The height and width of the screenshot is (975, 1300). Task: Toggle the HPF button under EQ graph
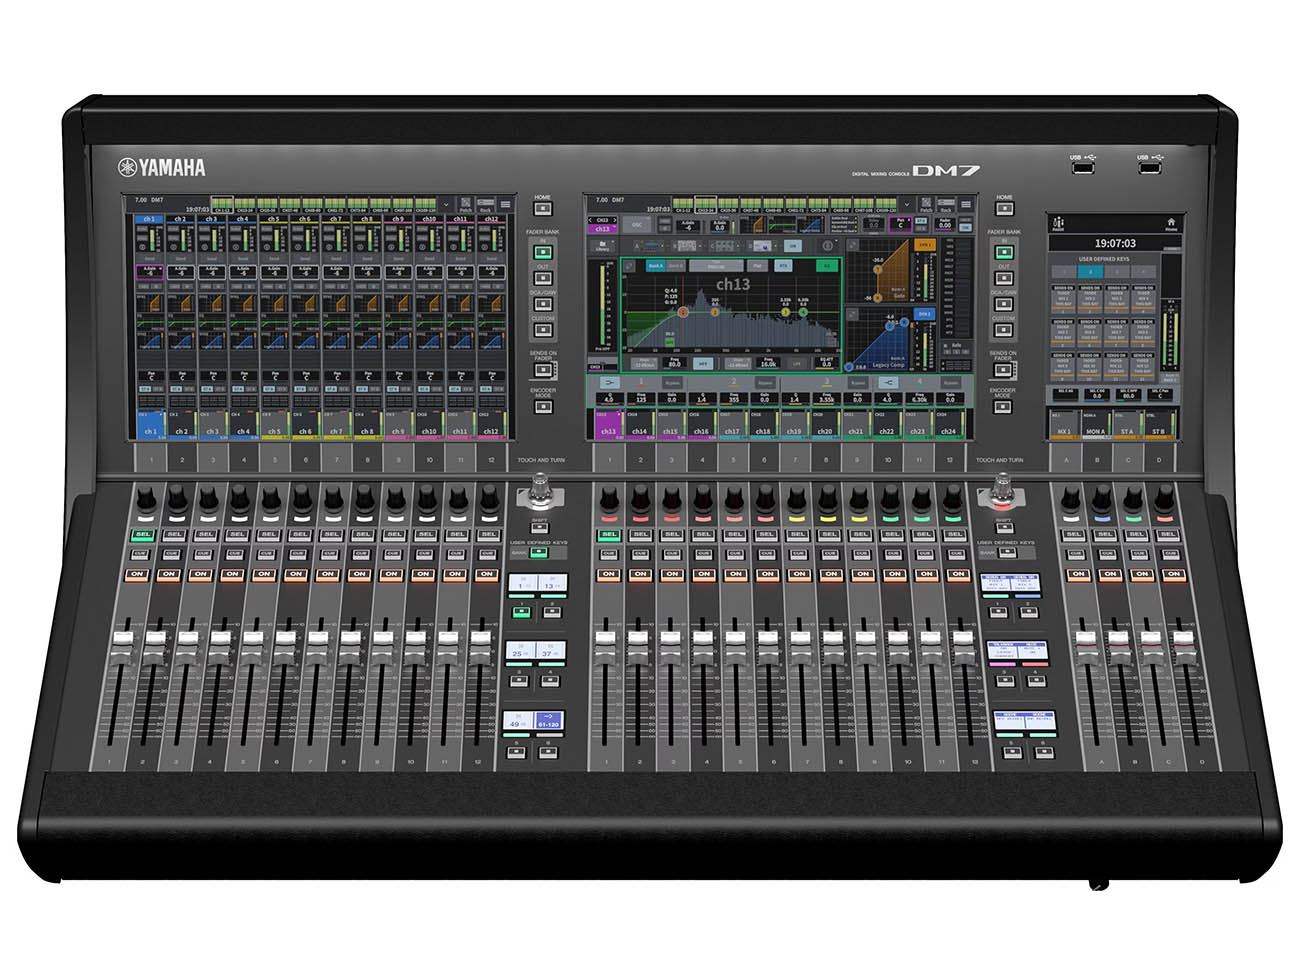click(x=703, y=364)
